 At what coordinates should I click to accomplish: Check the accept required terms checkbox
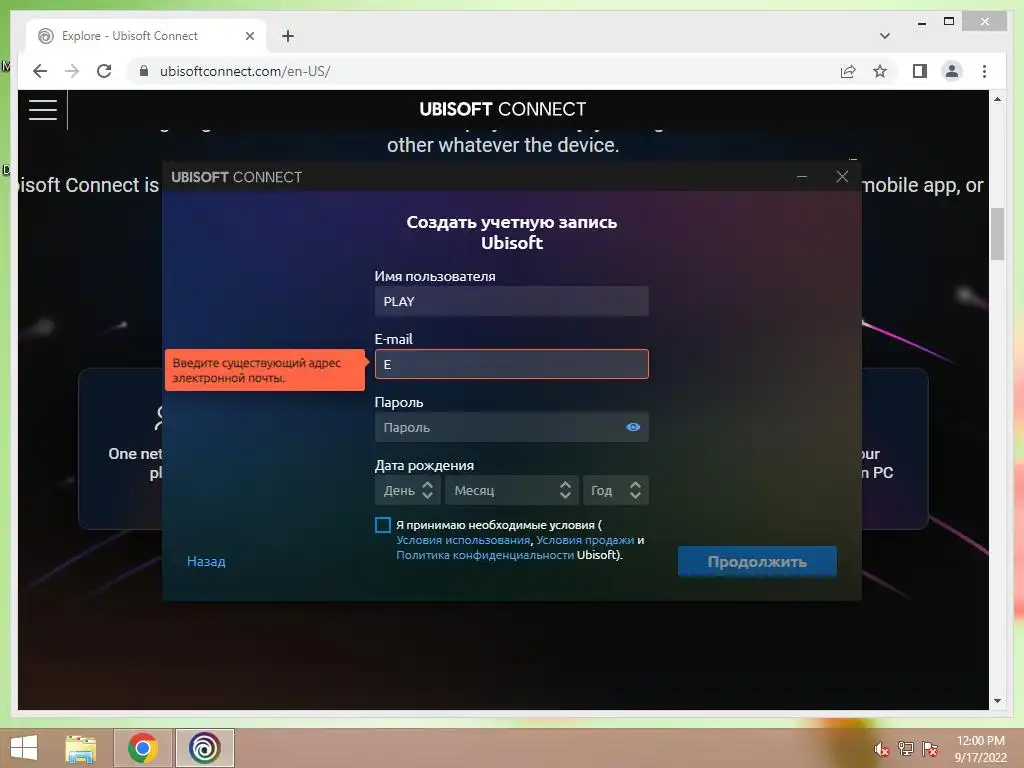(383, 525)
